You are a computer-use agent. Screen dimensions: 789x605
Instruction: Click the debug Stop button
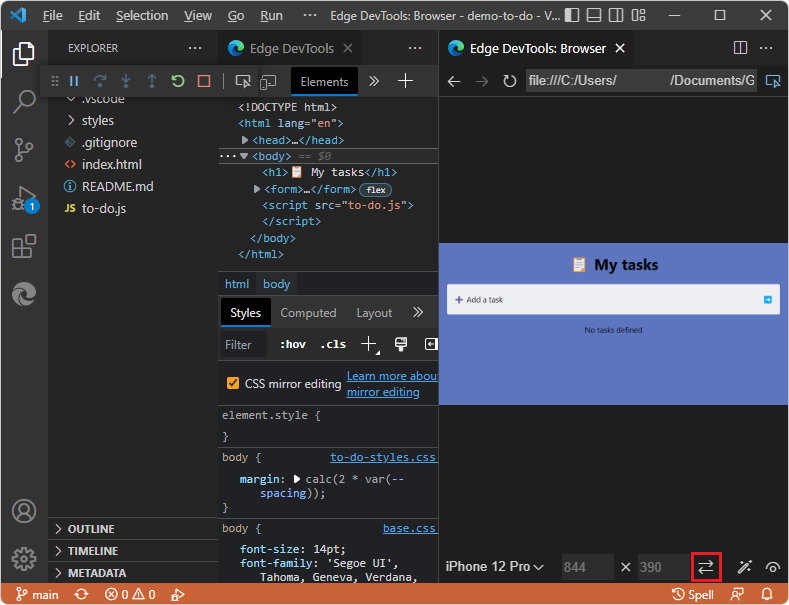pos(204,82)
